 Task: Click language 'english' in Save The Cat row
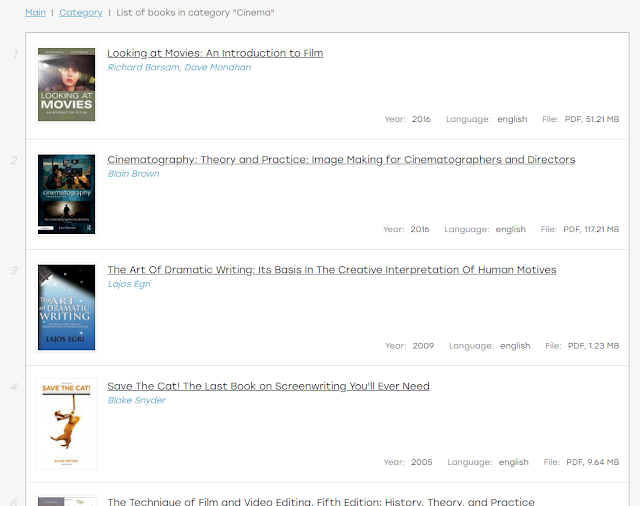[513, 462]
